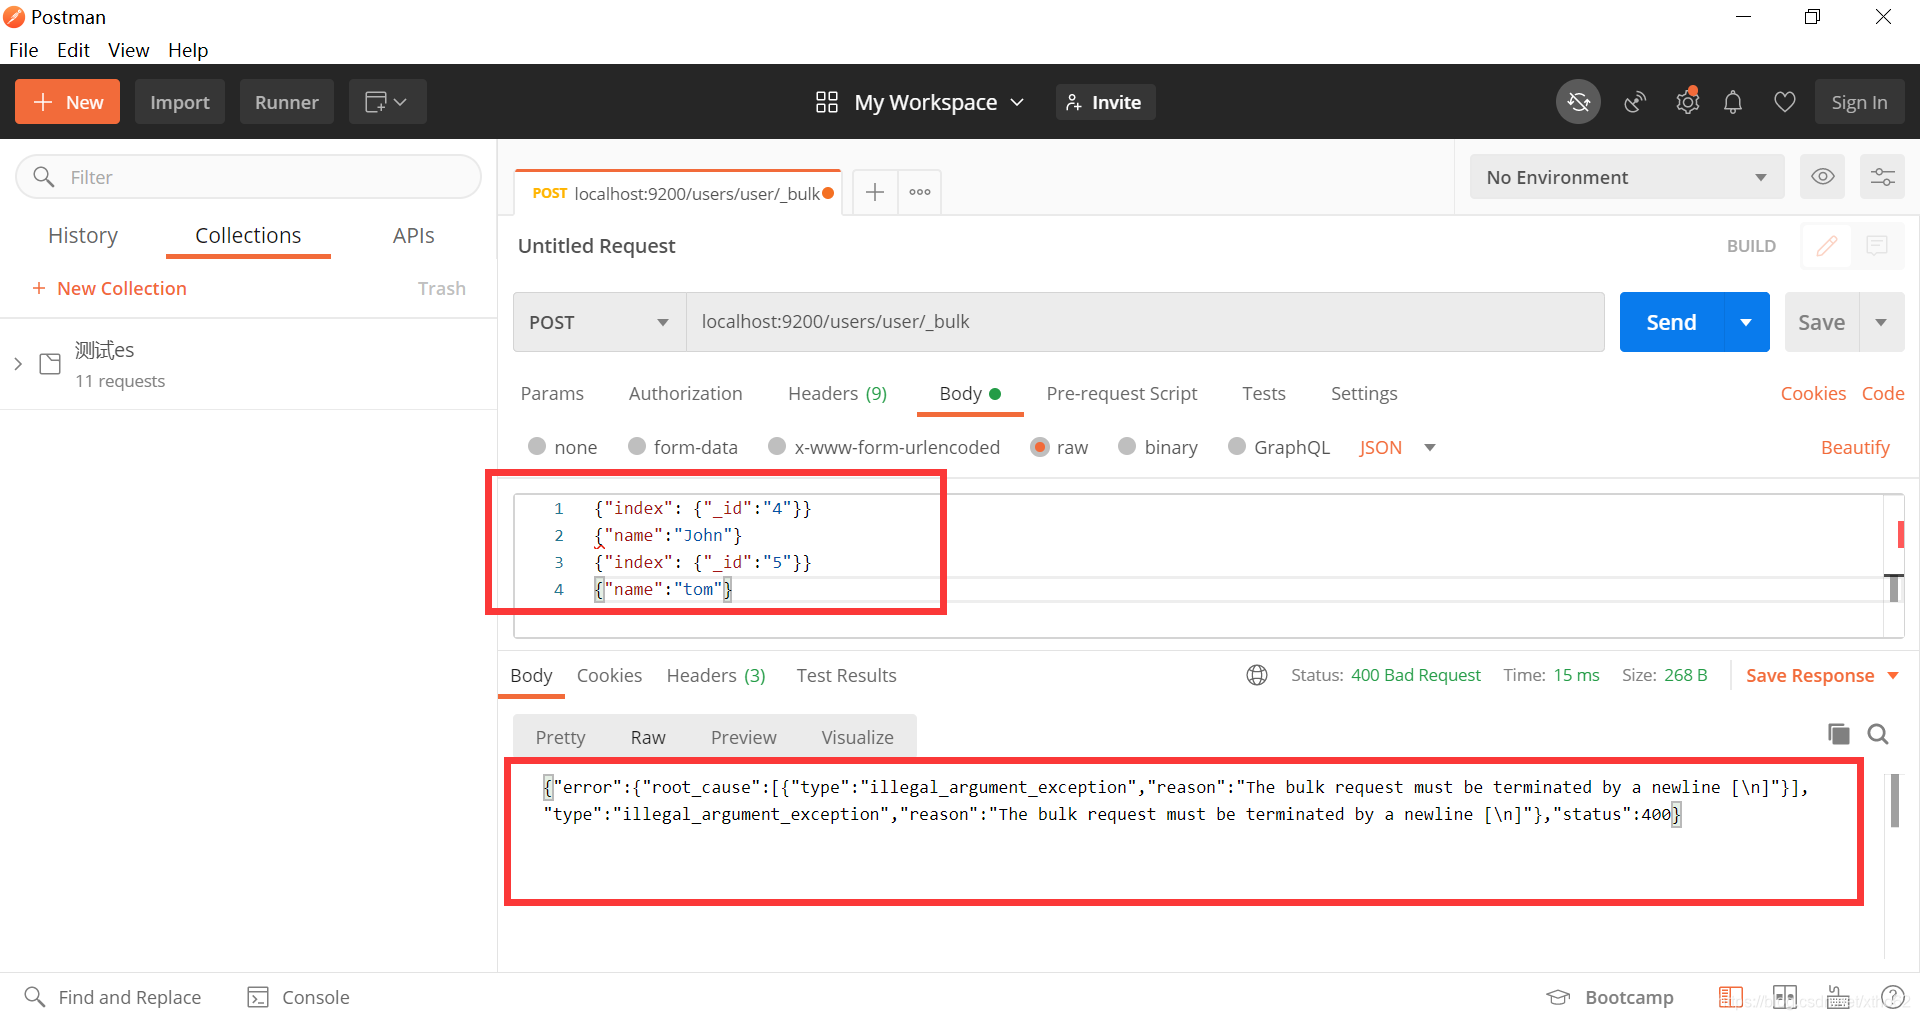This screenshot has width=1920, height=1020.
Task: Click the Bootcamp graduation cap icon
Action: [1558, 997]
